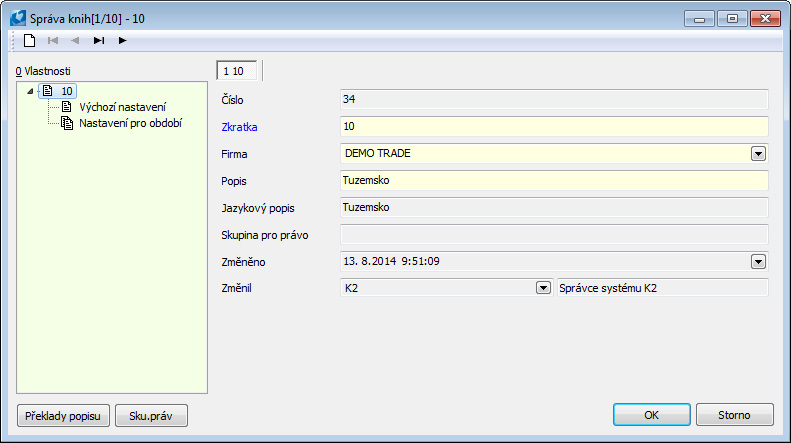Select the '1 10' tab
This screenshot has height=443, width=791.
click(237, 71)
